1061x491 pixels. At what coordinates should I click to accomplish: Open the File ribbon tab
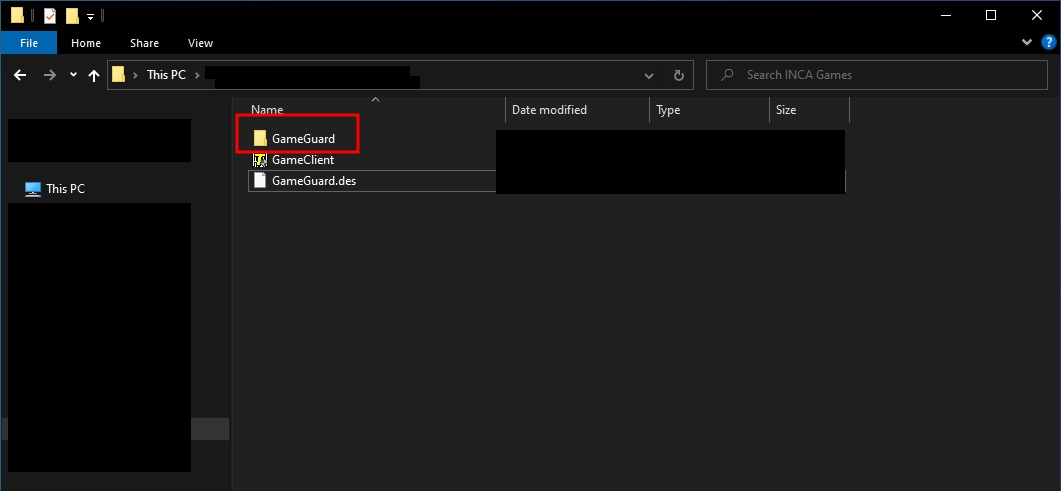28,43
